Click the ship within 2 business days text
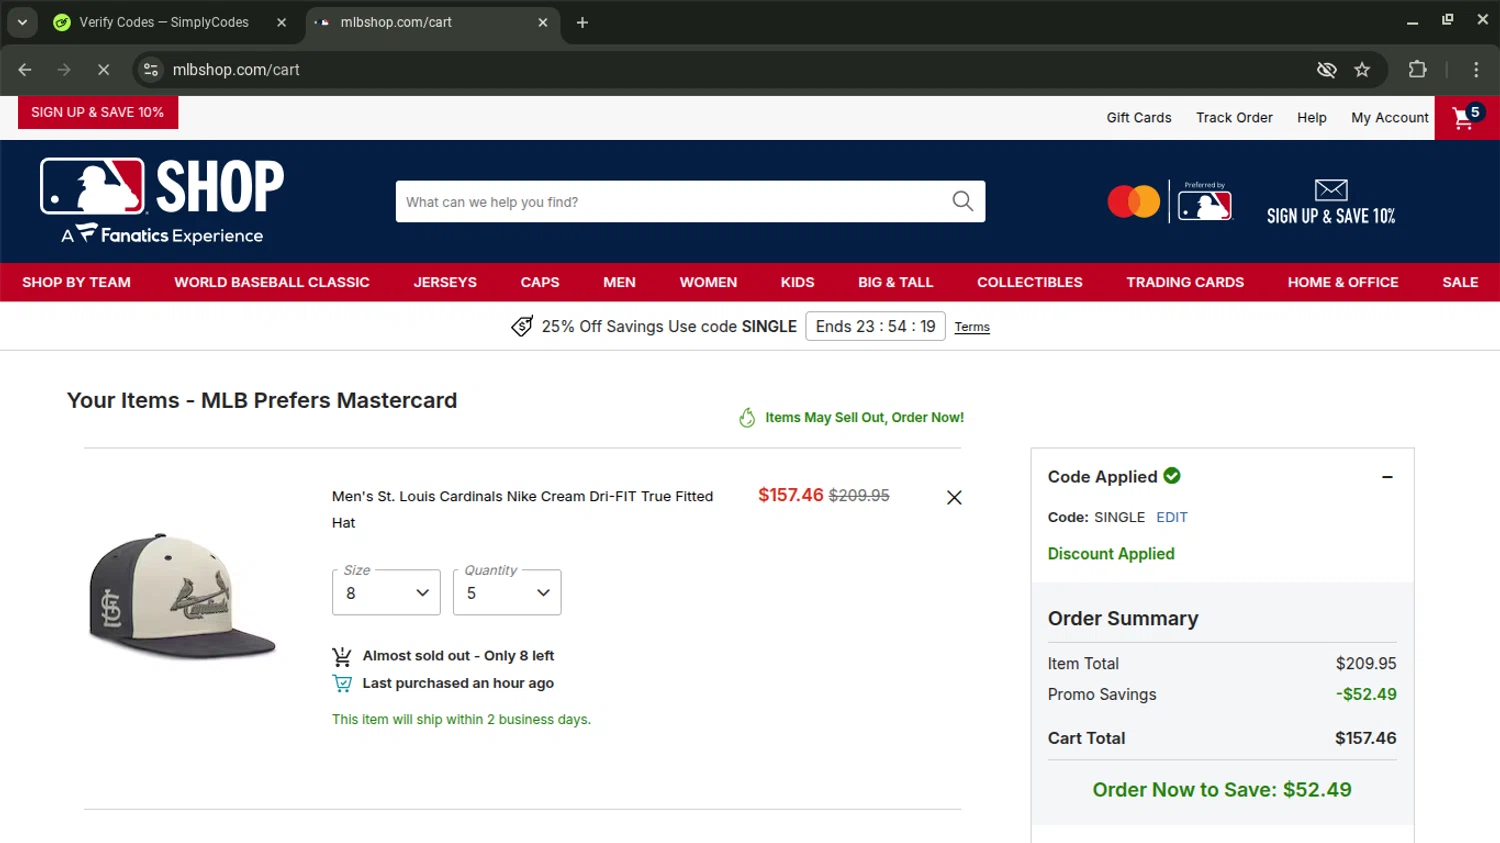Viewport: 1500px width, 843px height. (x=461, y=719)
